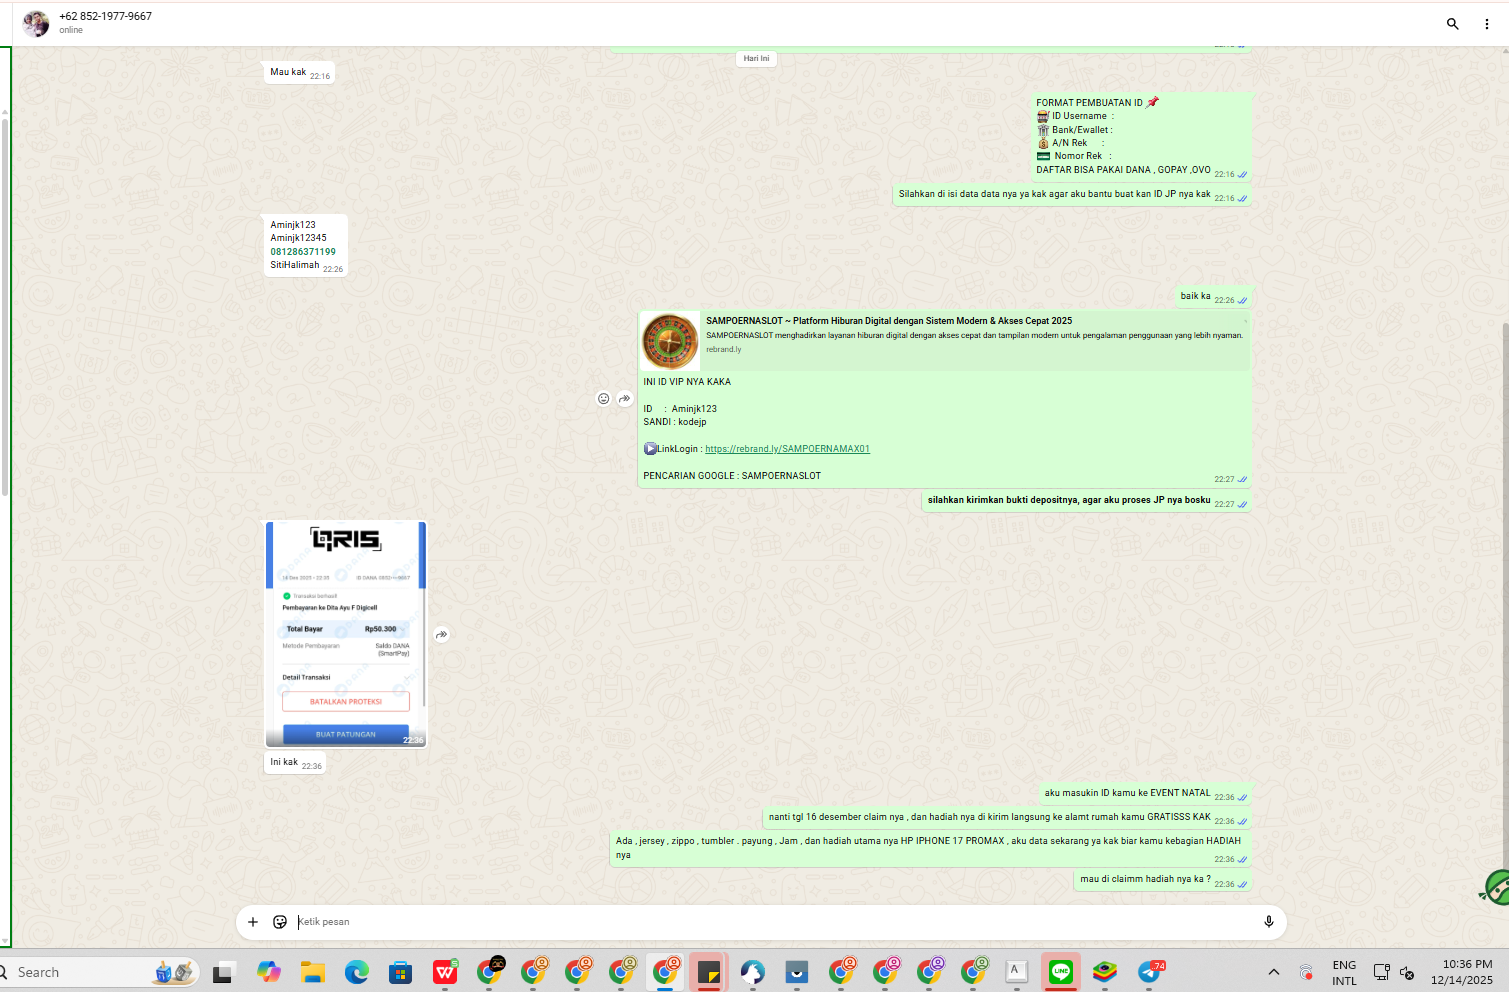Open the letter A app on the taskbar
The image size is (1509, 992).
[x=1017, y=972]
